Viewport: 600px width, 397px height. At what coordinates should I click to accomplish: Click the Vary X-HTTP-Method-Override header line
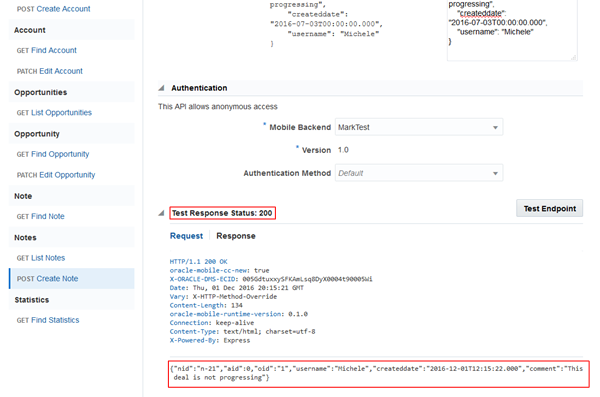[x=223, y=297]
